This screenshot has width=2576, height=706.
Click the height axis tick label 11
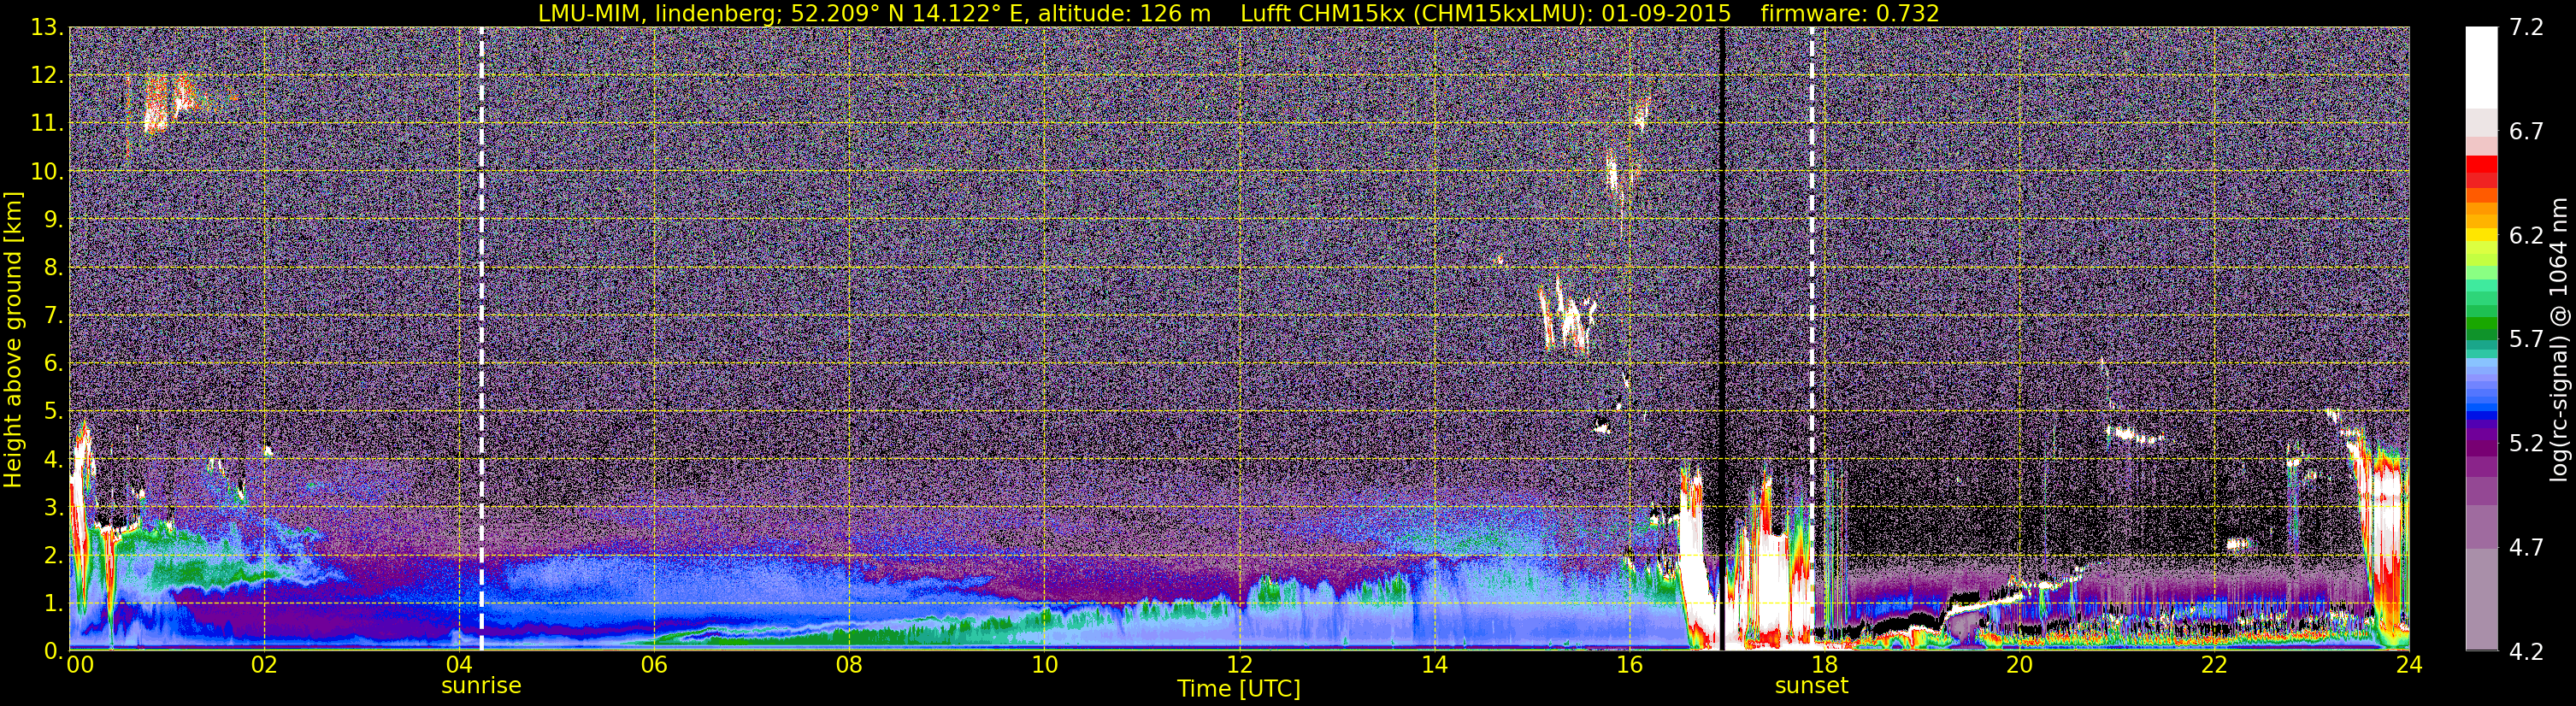click(x=46, y=123)
